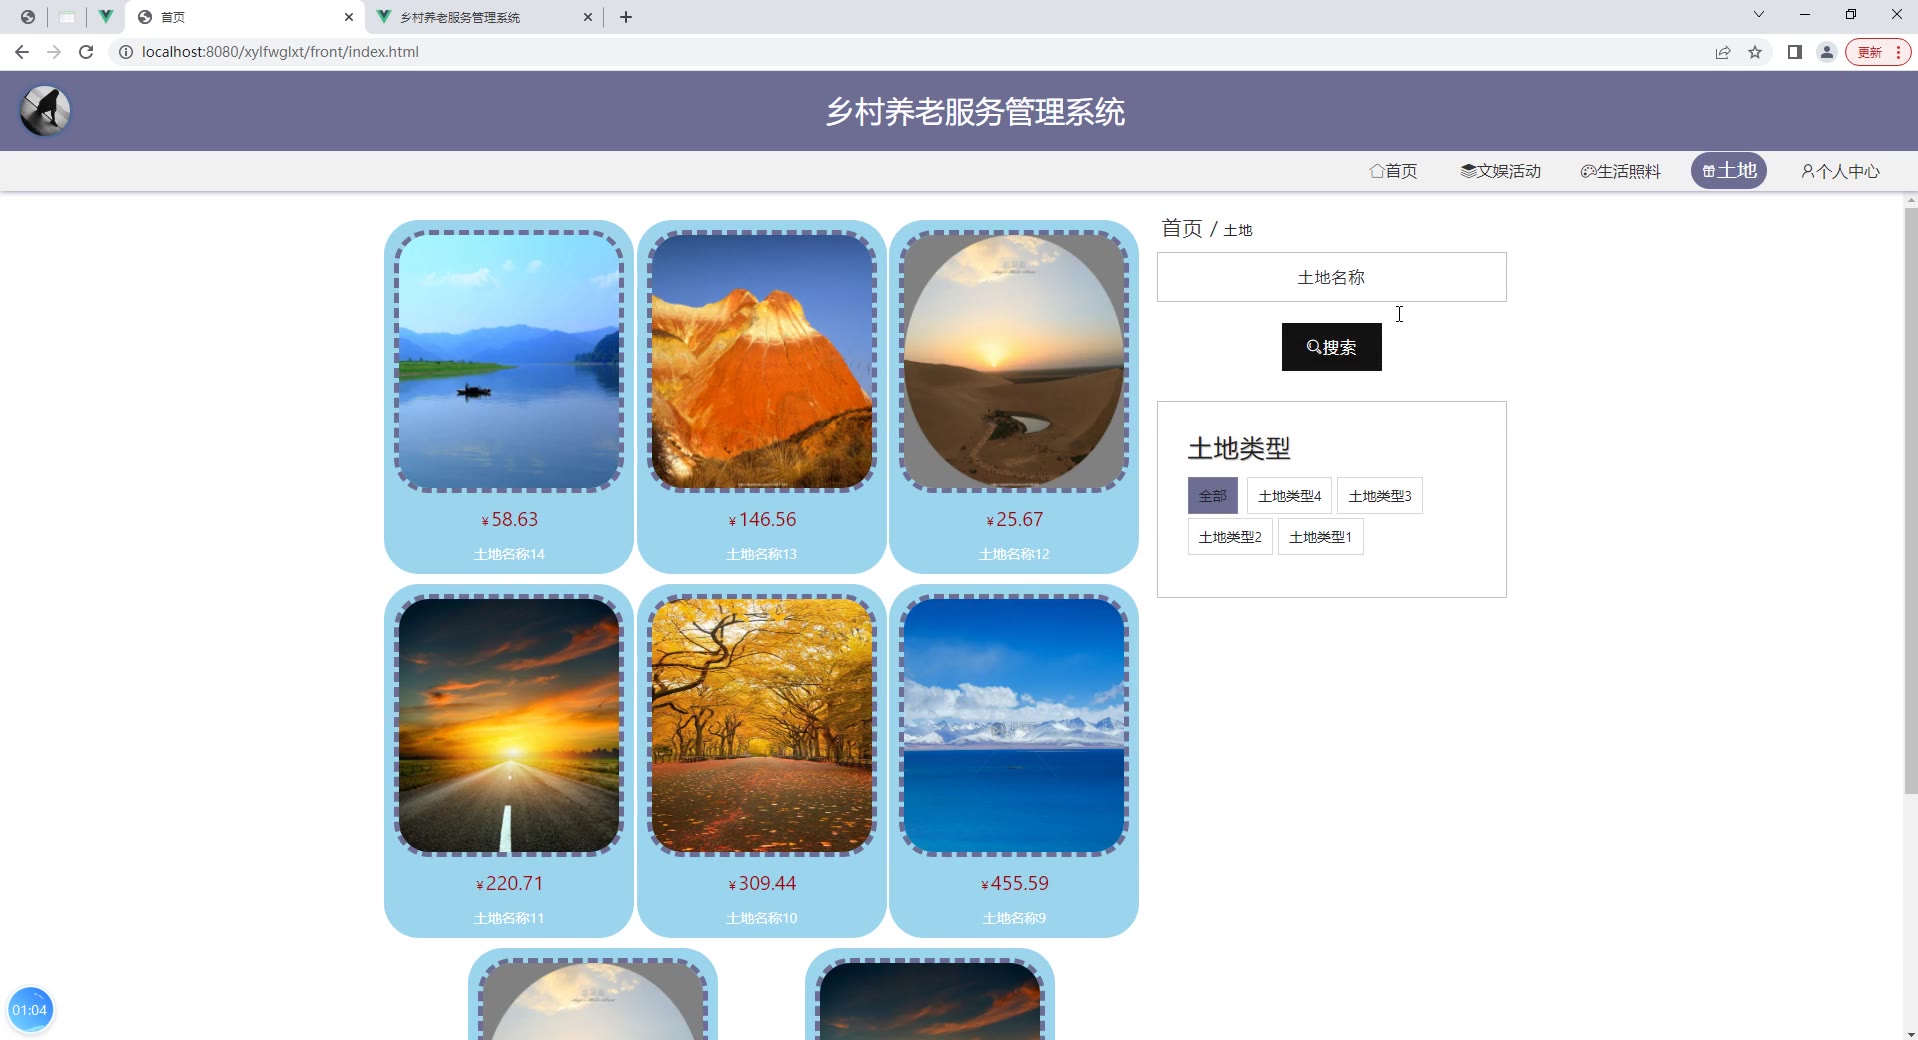This screenshot has height=1040, width=1918.
Task: Toggle the browser side panel icon
Action: [x=1795, y=52]
